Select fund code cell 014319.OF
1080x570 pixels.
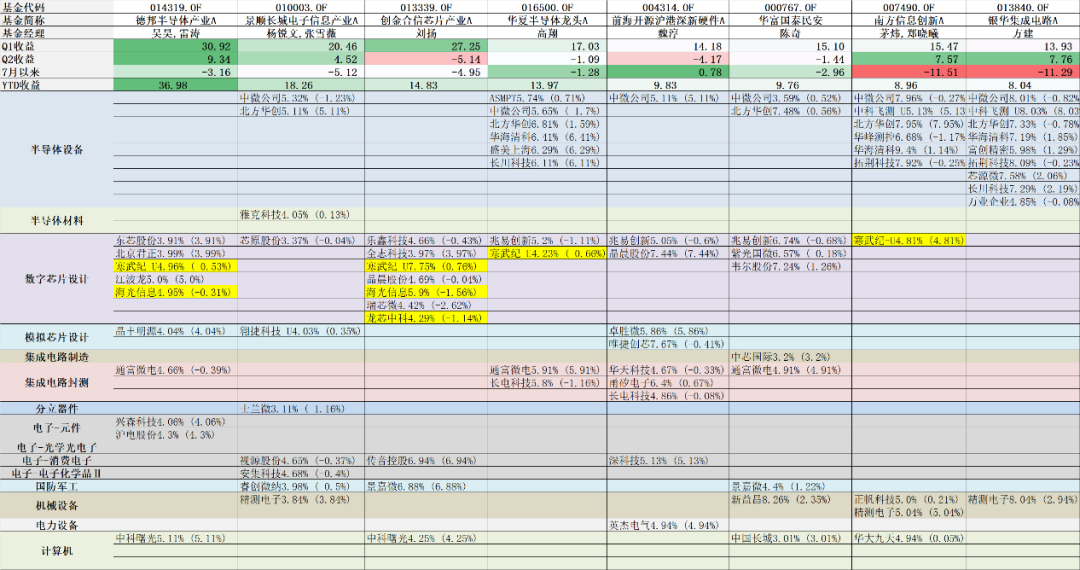tap(177, 7)
